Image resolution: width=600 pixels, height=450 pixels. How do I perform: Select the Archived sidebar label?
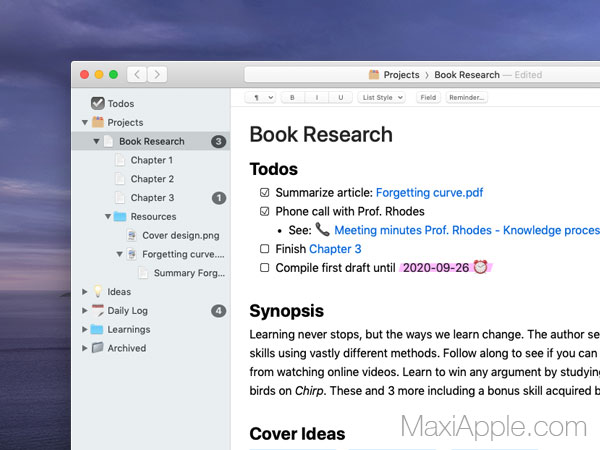click(x=127, y=348)
